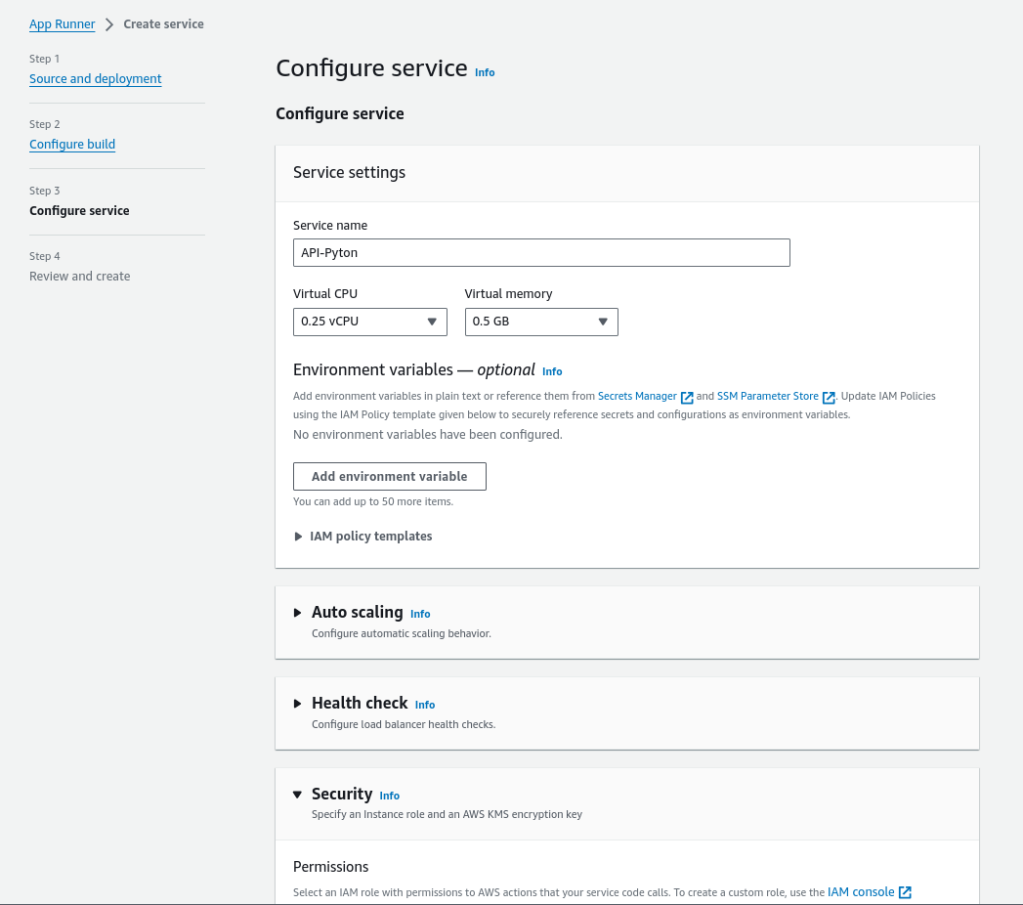Click the breadcrumb chevron separator icon
This screenshot has height=905, width=1023.
pos(109,24)
